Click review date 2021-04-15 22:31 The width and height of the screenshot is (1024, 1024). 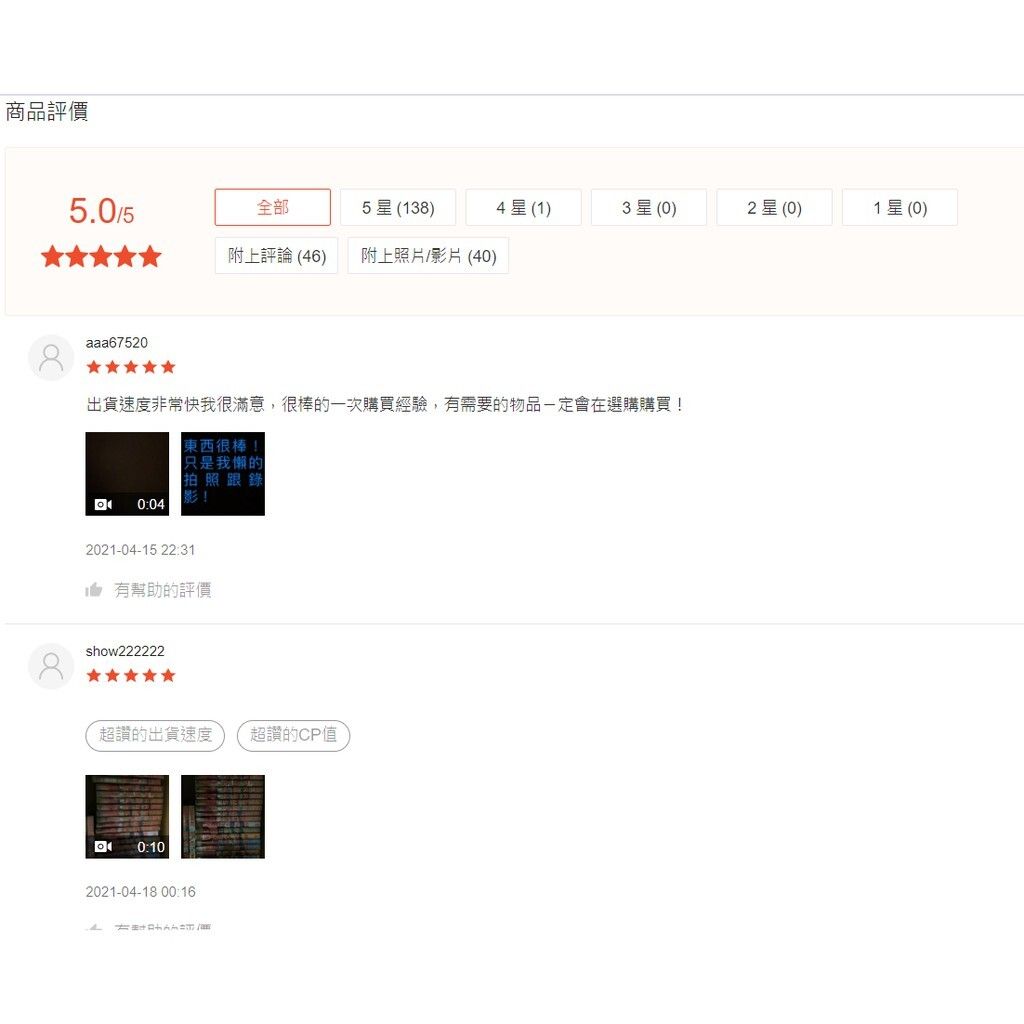(x=140, y=550)
